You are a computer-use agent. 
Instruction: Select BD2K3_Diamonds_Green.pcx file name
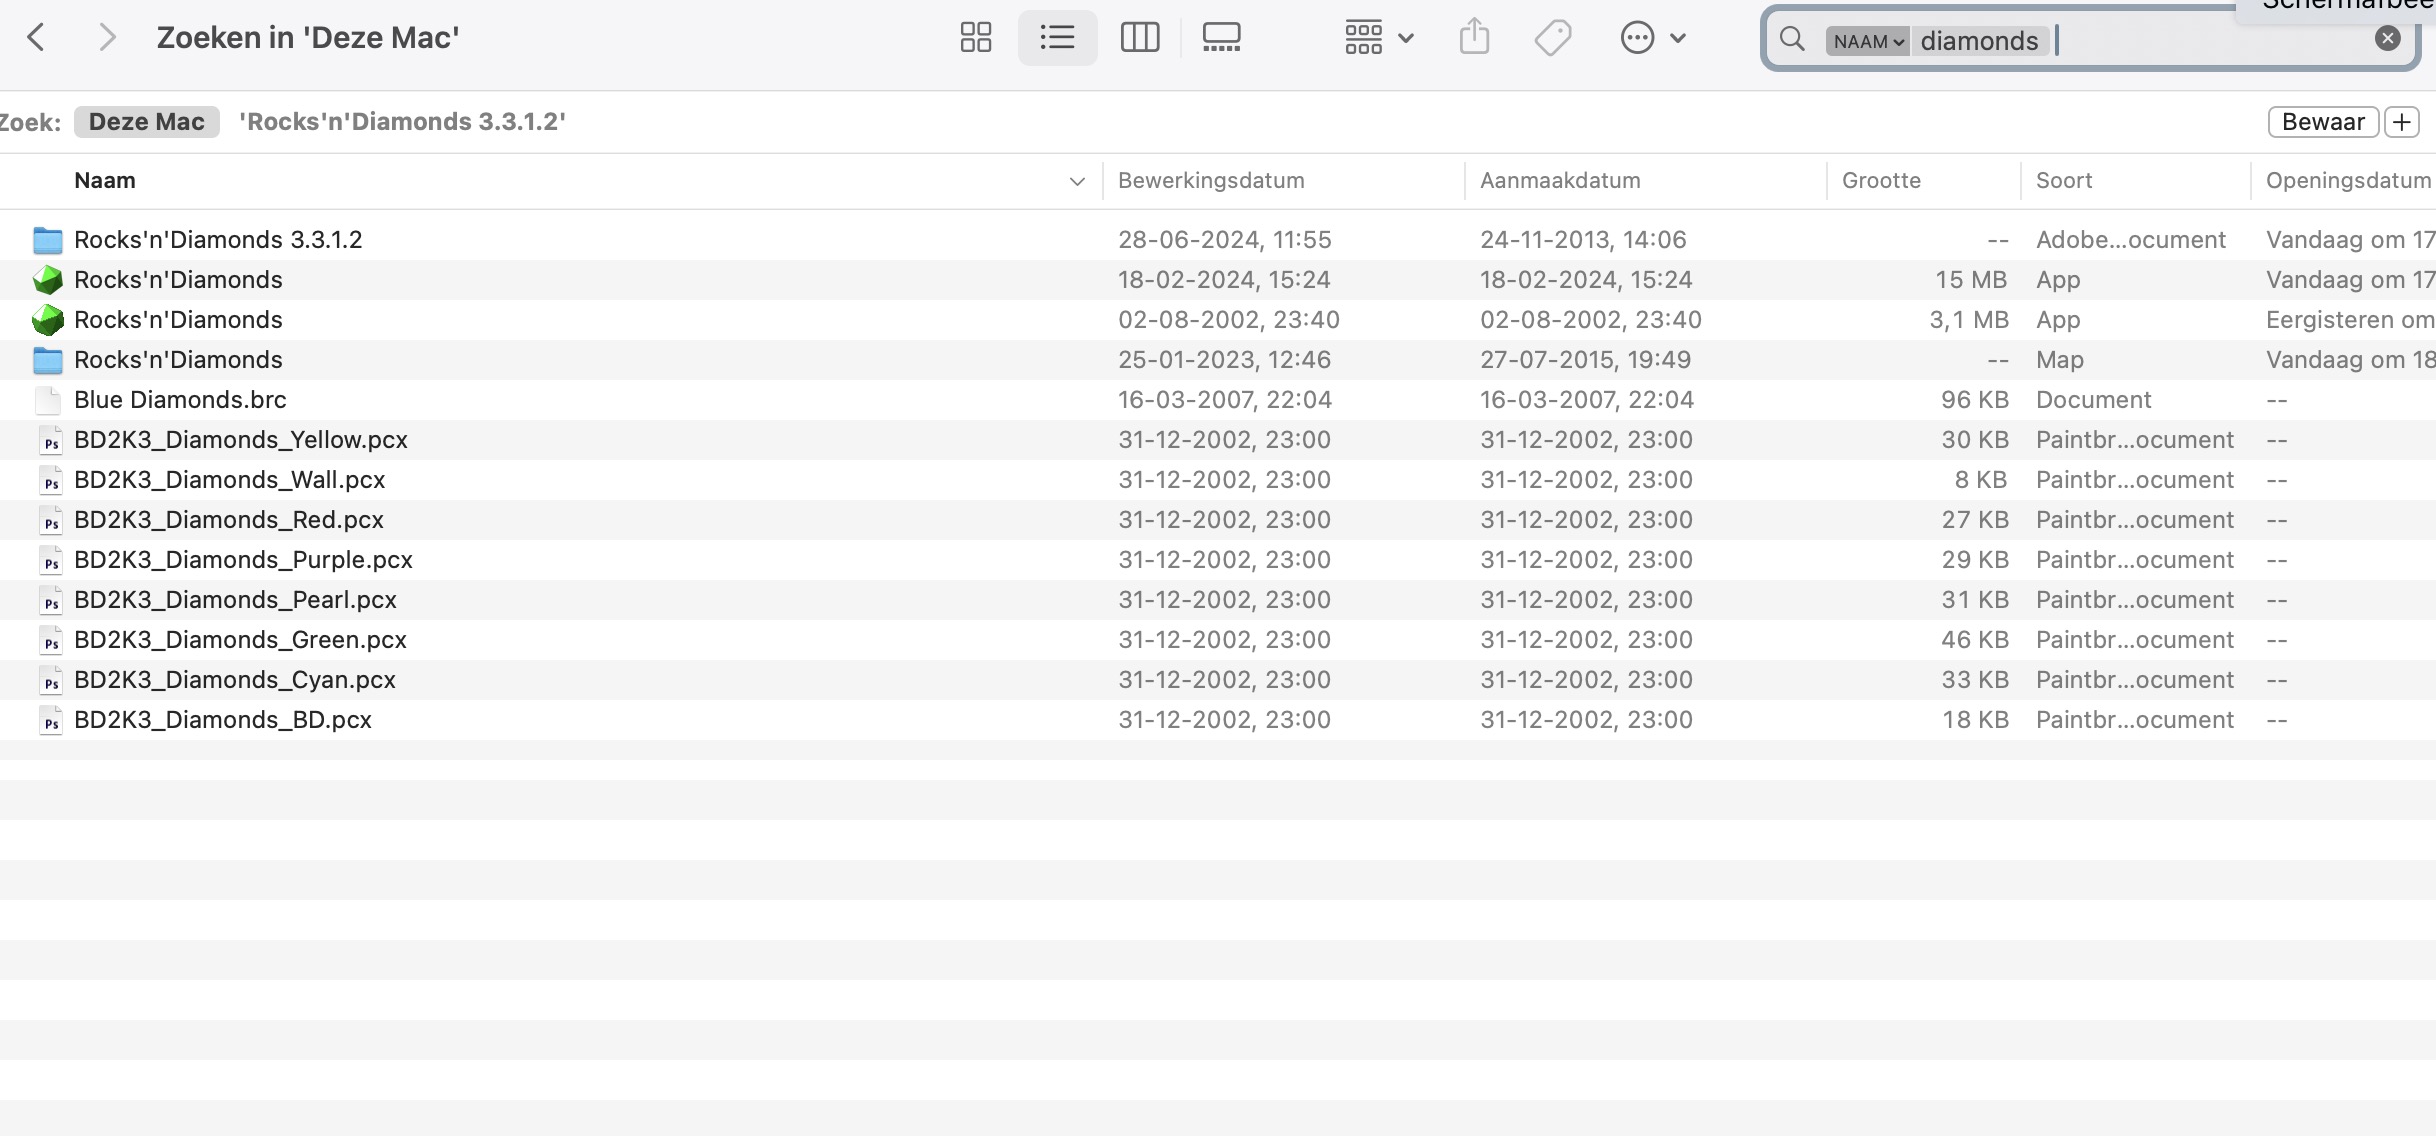click(240, 640)
